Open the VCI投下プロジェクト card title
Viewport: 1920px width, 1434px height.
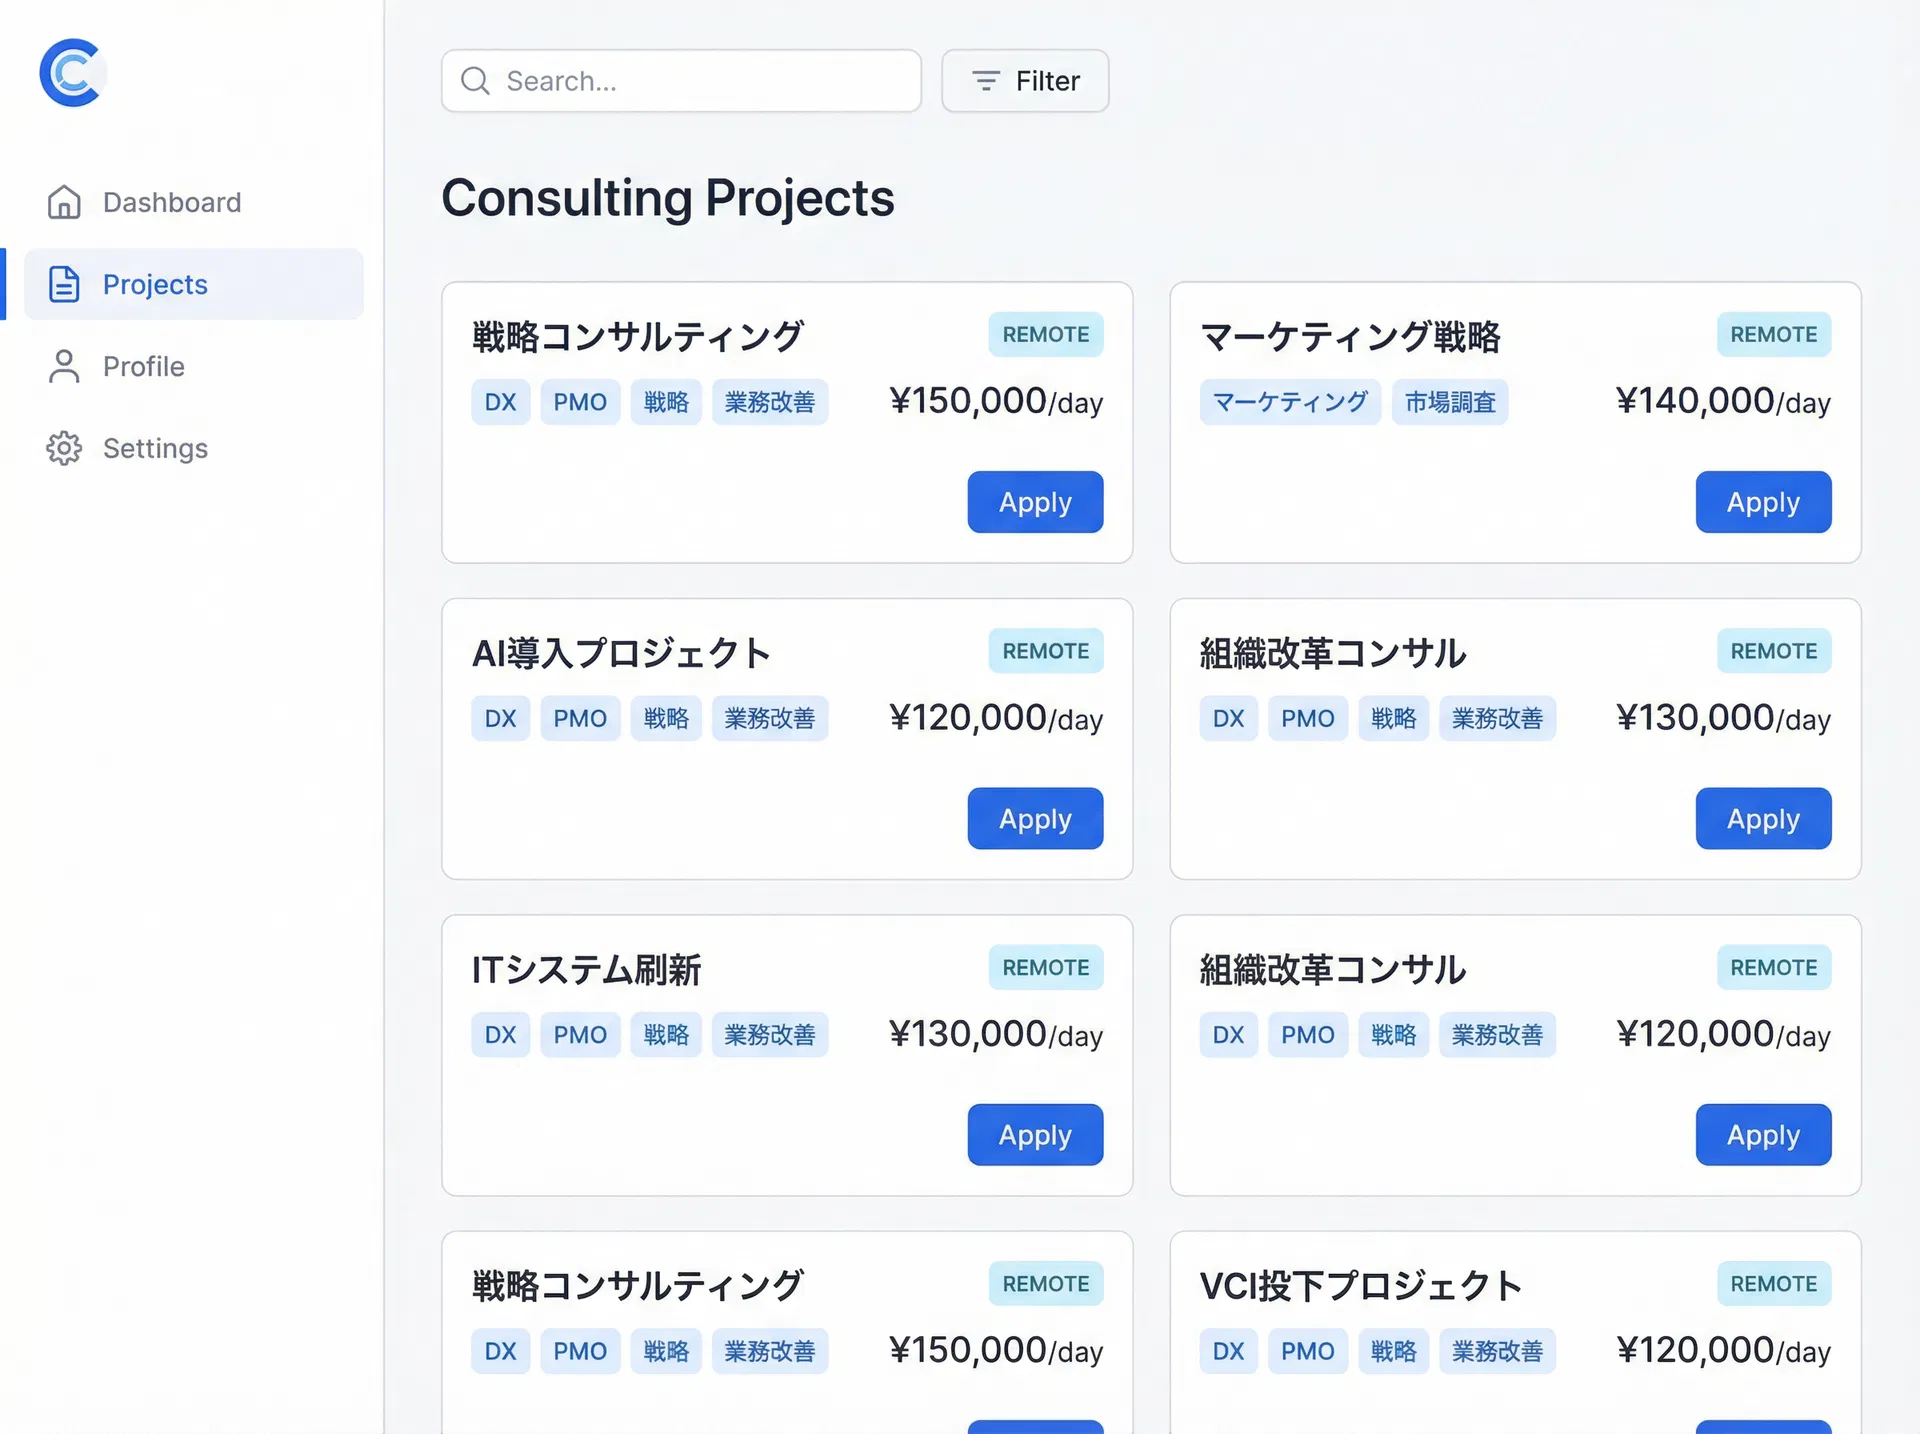point(1361,1286)
